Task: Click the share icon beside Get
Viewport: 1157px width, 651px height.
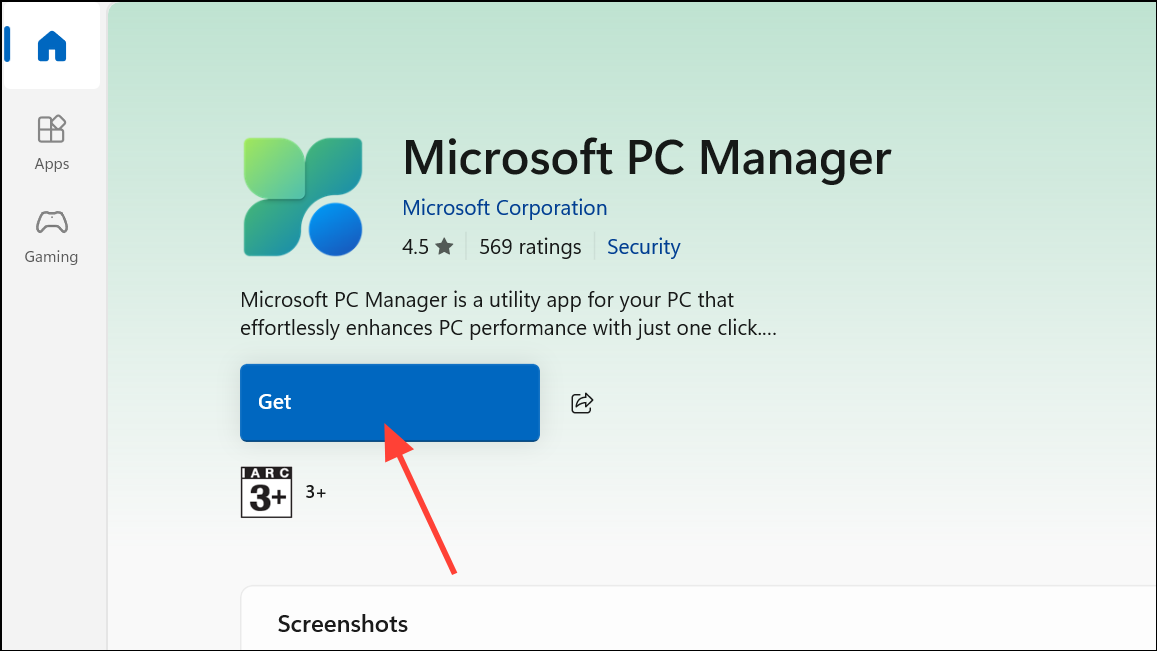Action: [x=581, y=403]
